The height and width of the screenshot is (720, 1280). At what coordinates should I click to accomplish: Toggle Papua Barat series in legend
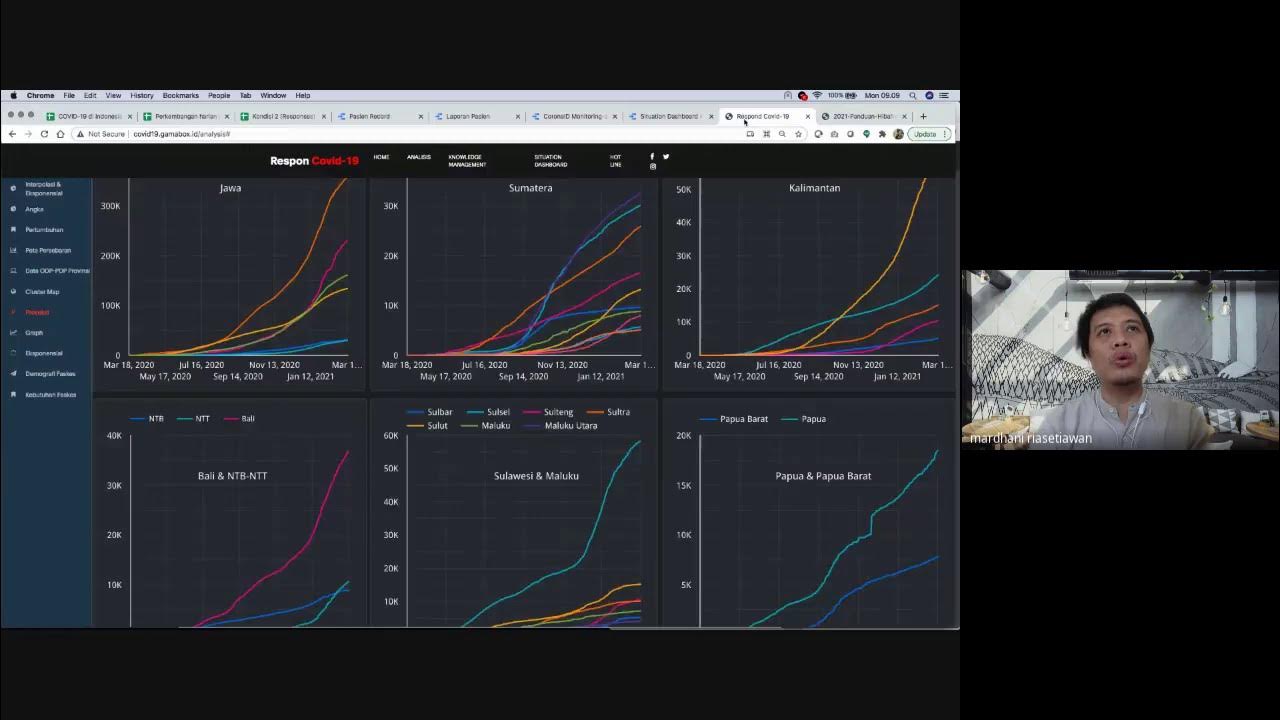click(734, 418)
